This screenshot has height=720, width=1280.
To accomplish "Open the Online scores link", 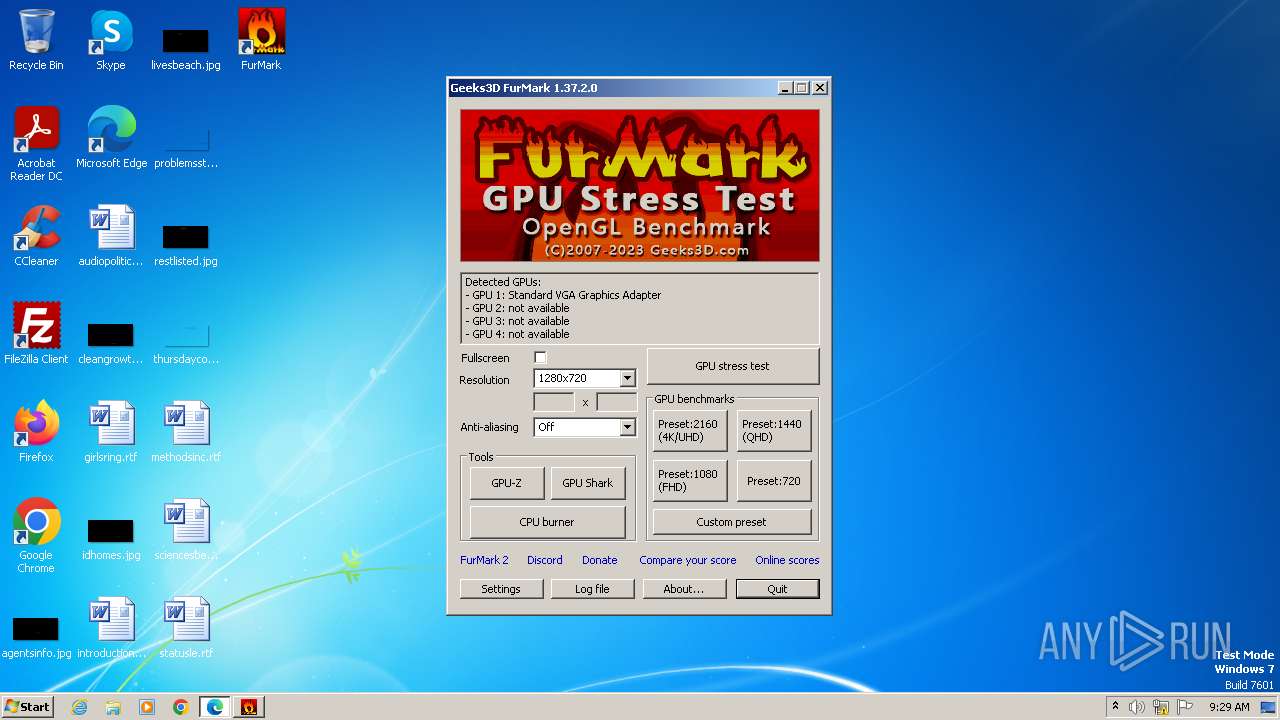I will pyautogui.click(x=787, y=560).
